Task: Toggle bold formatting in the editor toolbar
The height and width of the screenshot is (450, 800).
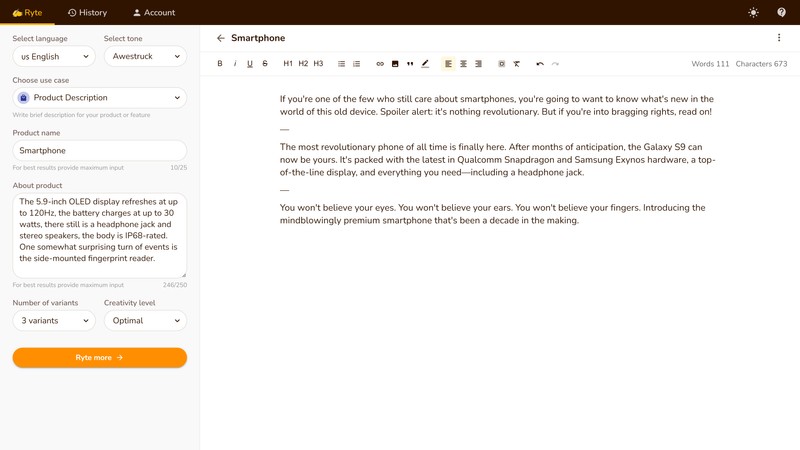Action: coord(220,64)
